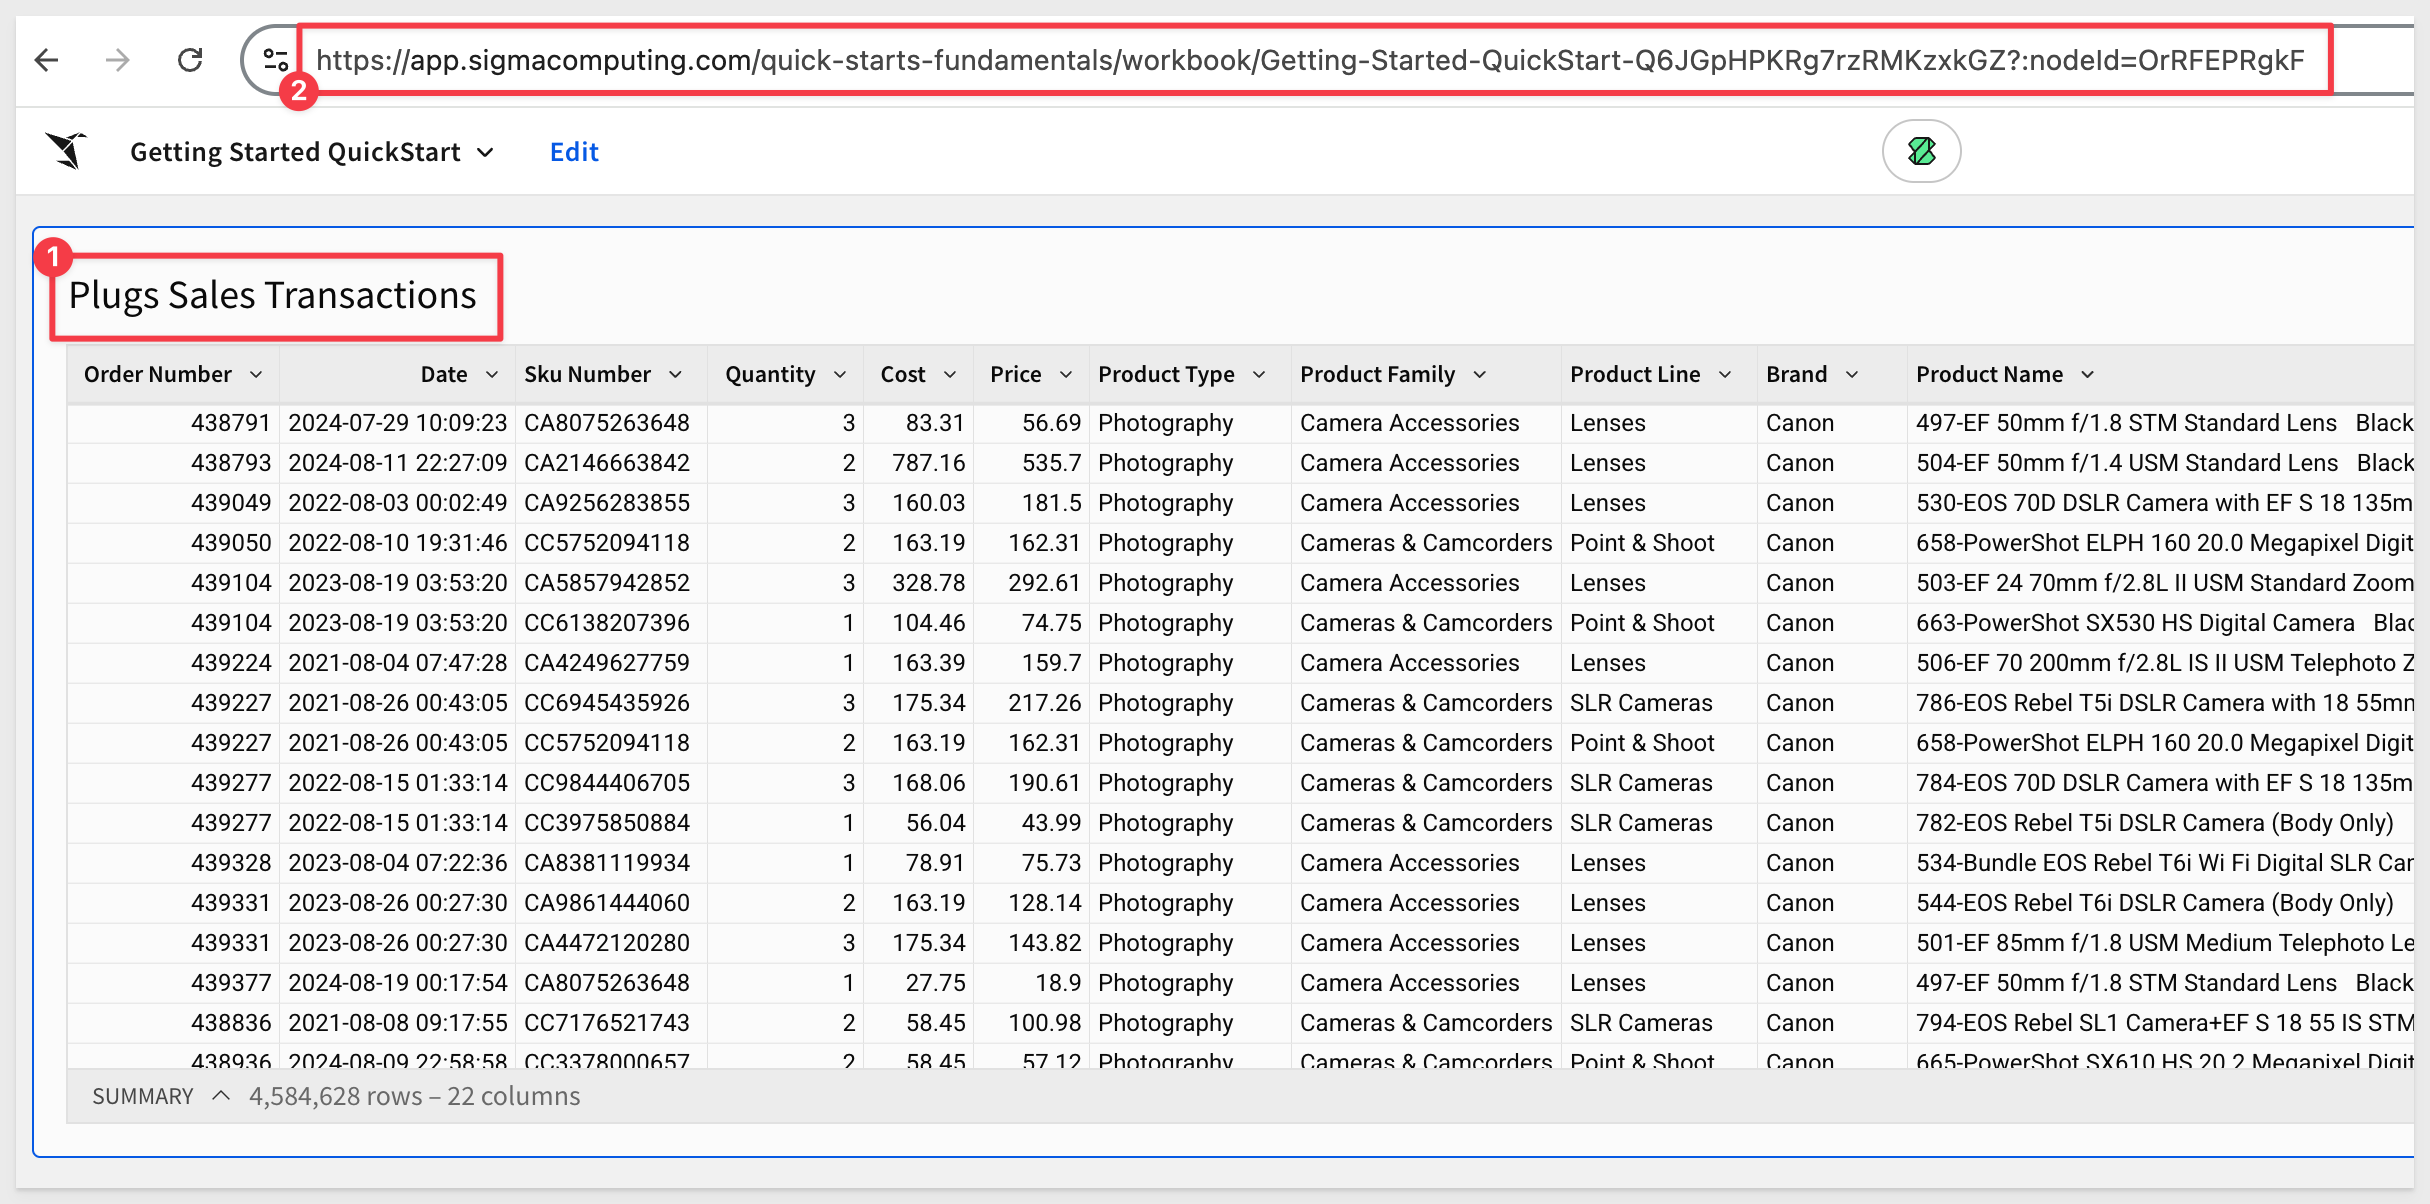The height and width of the screenshot is (1204, 2430).
Task: Select cost cell 27.75
Action: click(x=936, y=983)
